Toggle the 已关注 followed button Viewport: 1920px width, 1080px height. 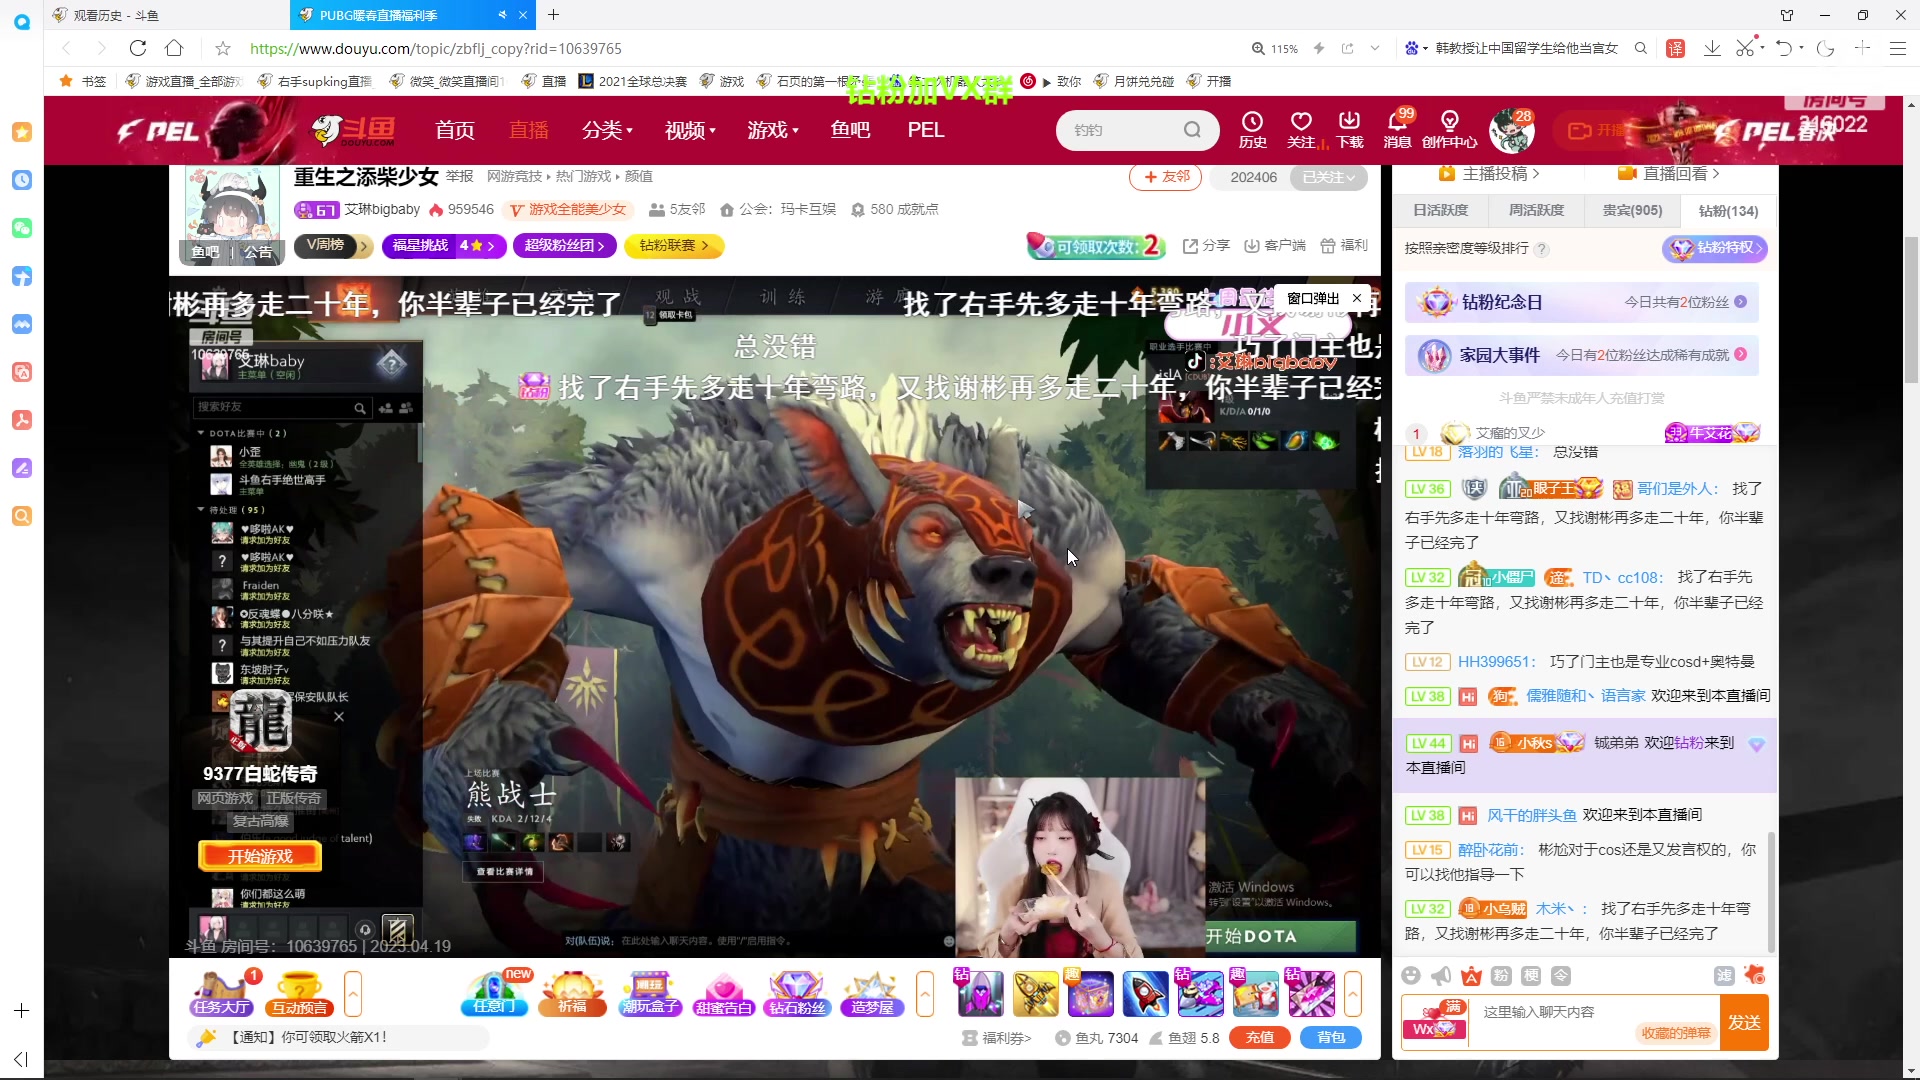tap(1328, 177)
